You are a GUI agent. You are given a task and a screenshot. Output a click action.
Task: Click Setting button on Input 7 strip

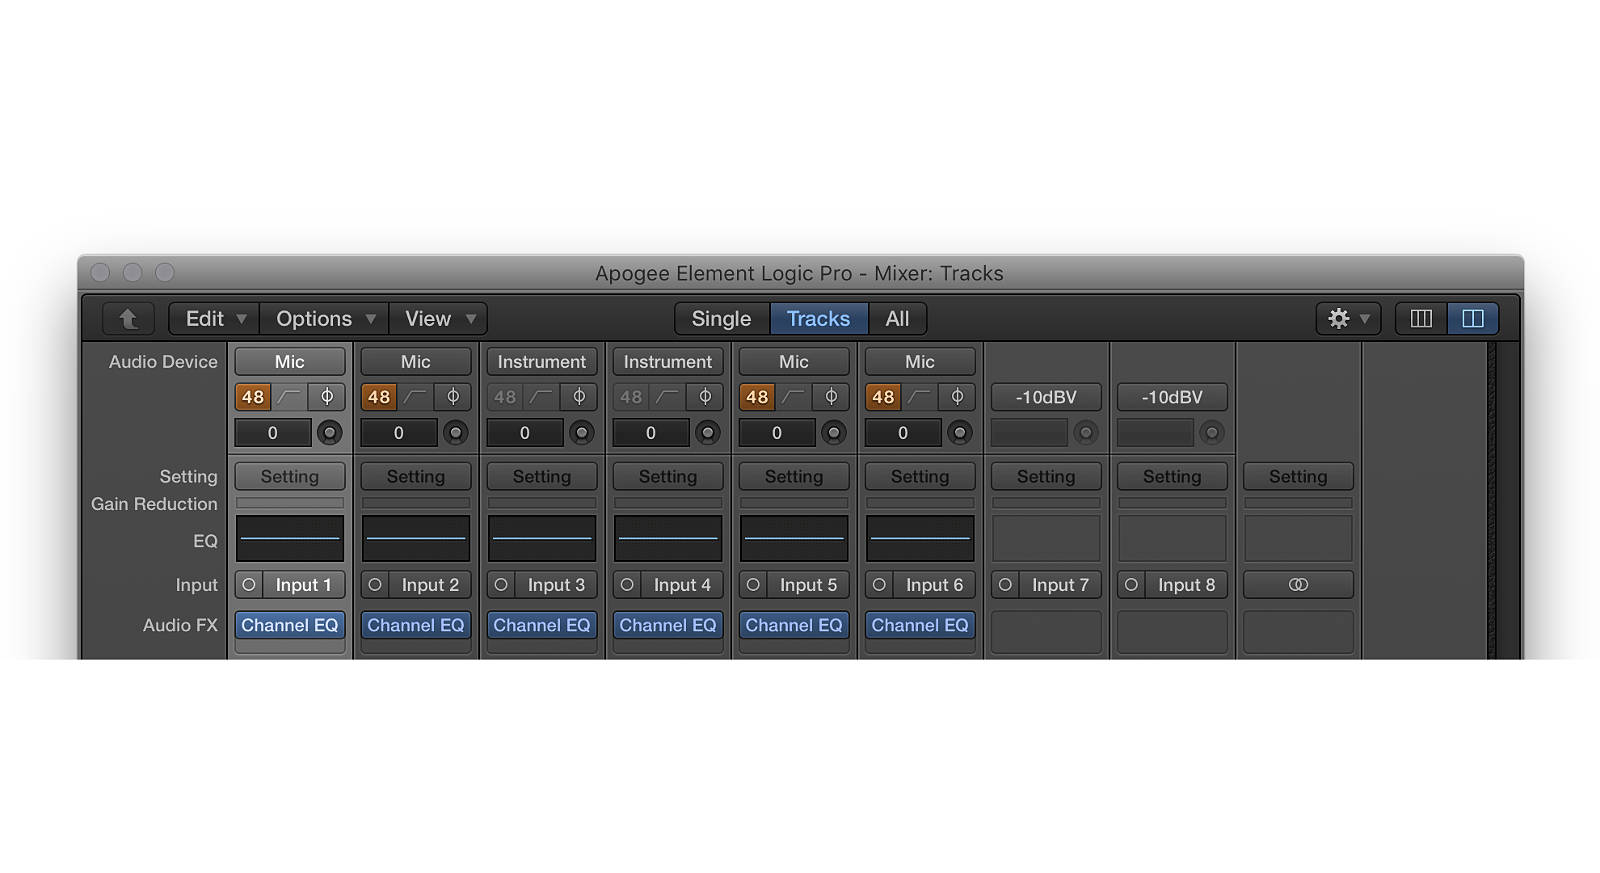coord(1046,477)
